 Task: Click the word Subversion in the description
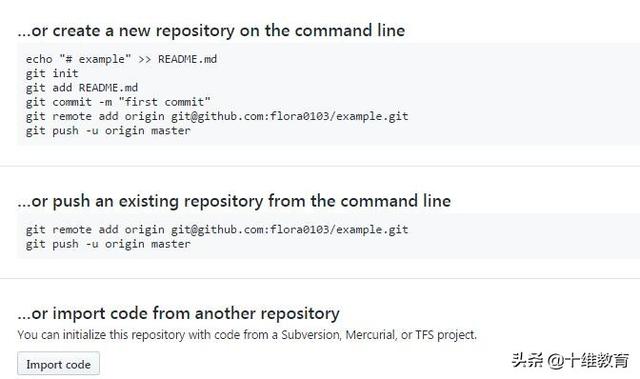(310, 335)
